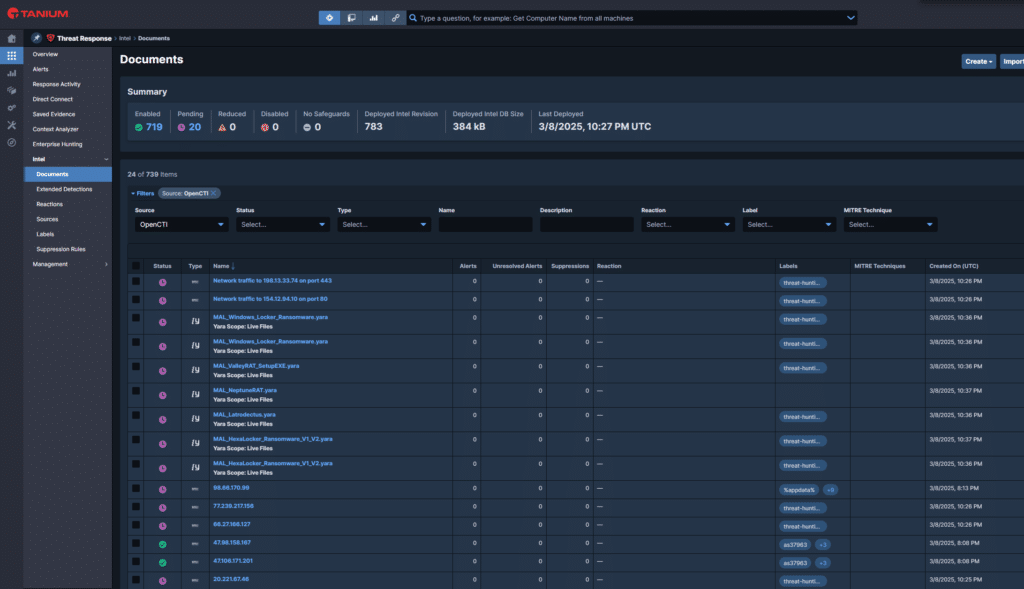Open the modules grid icon in left rail
1024x589 pixels.
click(x=12, y=55)
